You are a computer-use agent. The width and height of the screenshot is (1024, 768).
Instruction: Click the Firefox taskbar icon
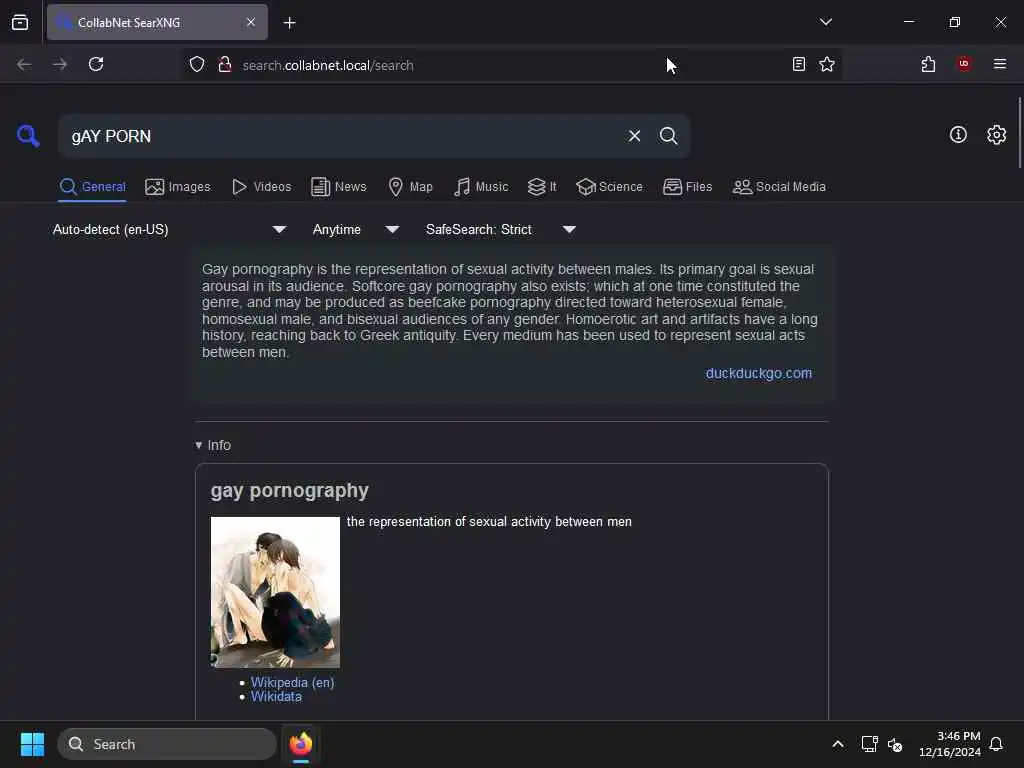300,744
